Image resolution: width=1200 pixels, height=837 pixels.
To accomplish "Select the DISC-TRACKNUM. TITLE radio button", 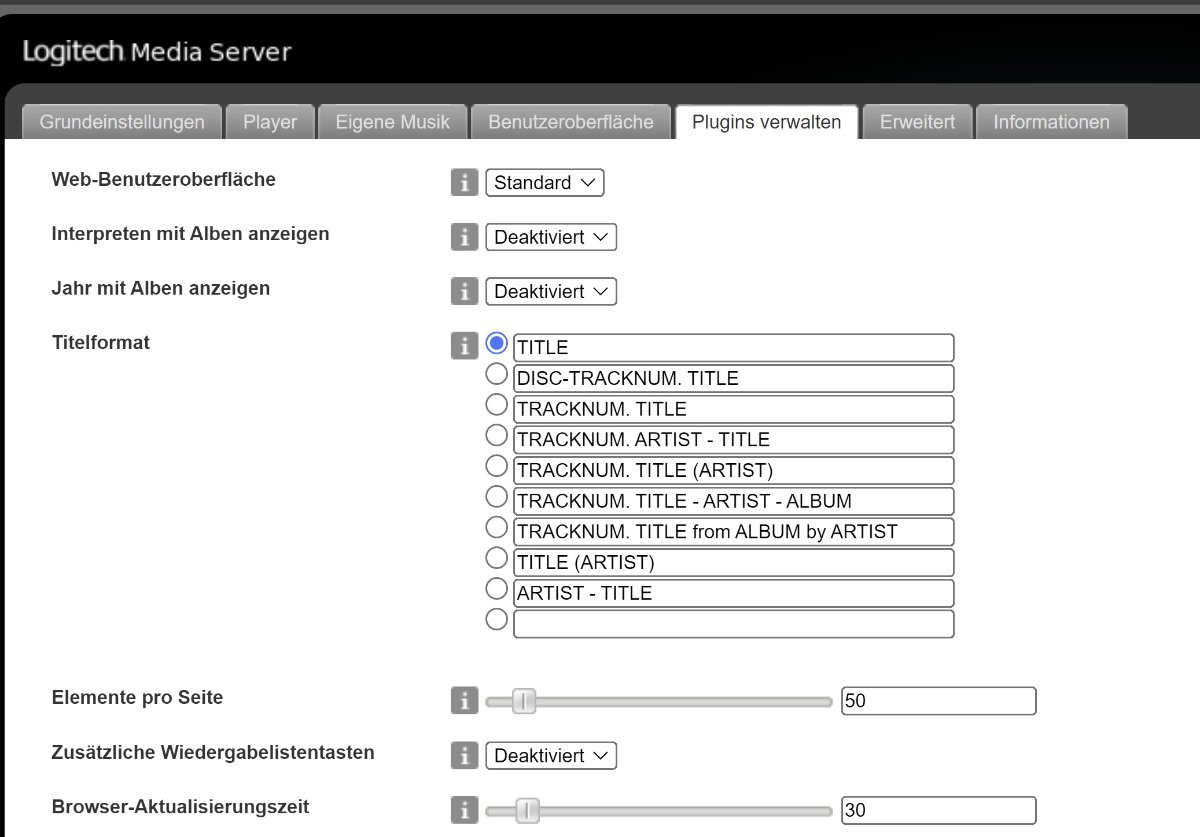I will (x=497, y=375).
